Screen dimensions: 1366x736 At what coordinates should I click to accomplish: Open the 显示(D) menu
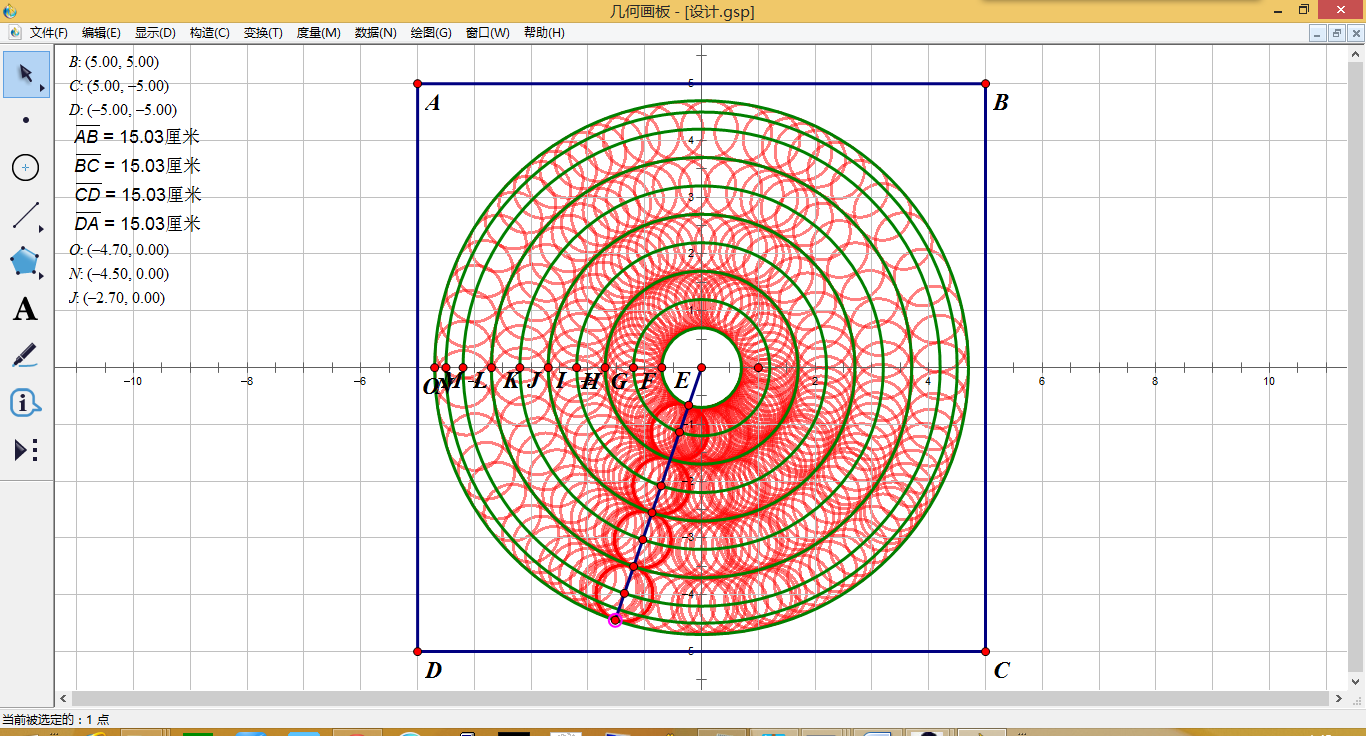(155, 33)
